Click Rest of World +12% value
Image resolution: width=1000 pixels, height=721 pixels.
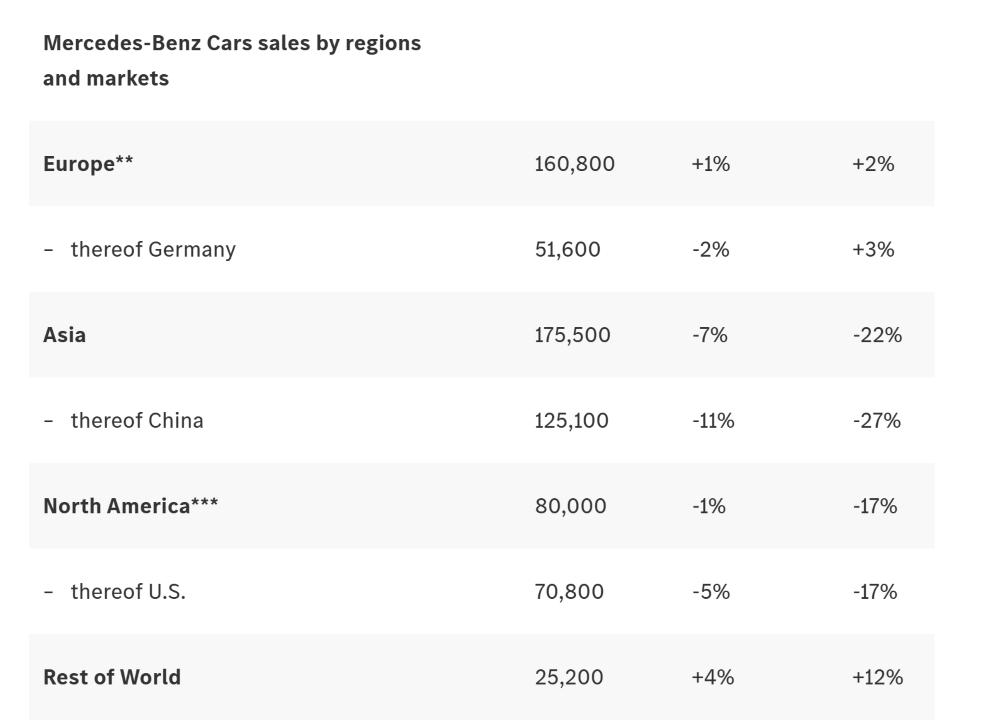click(877, 677)
